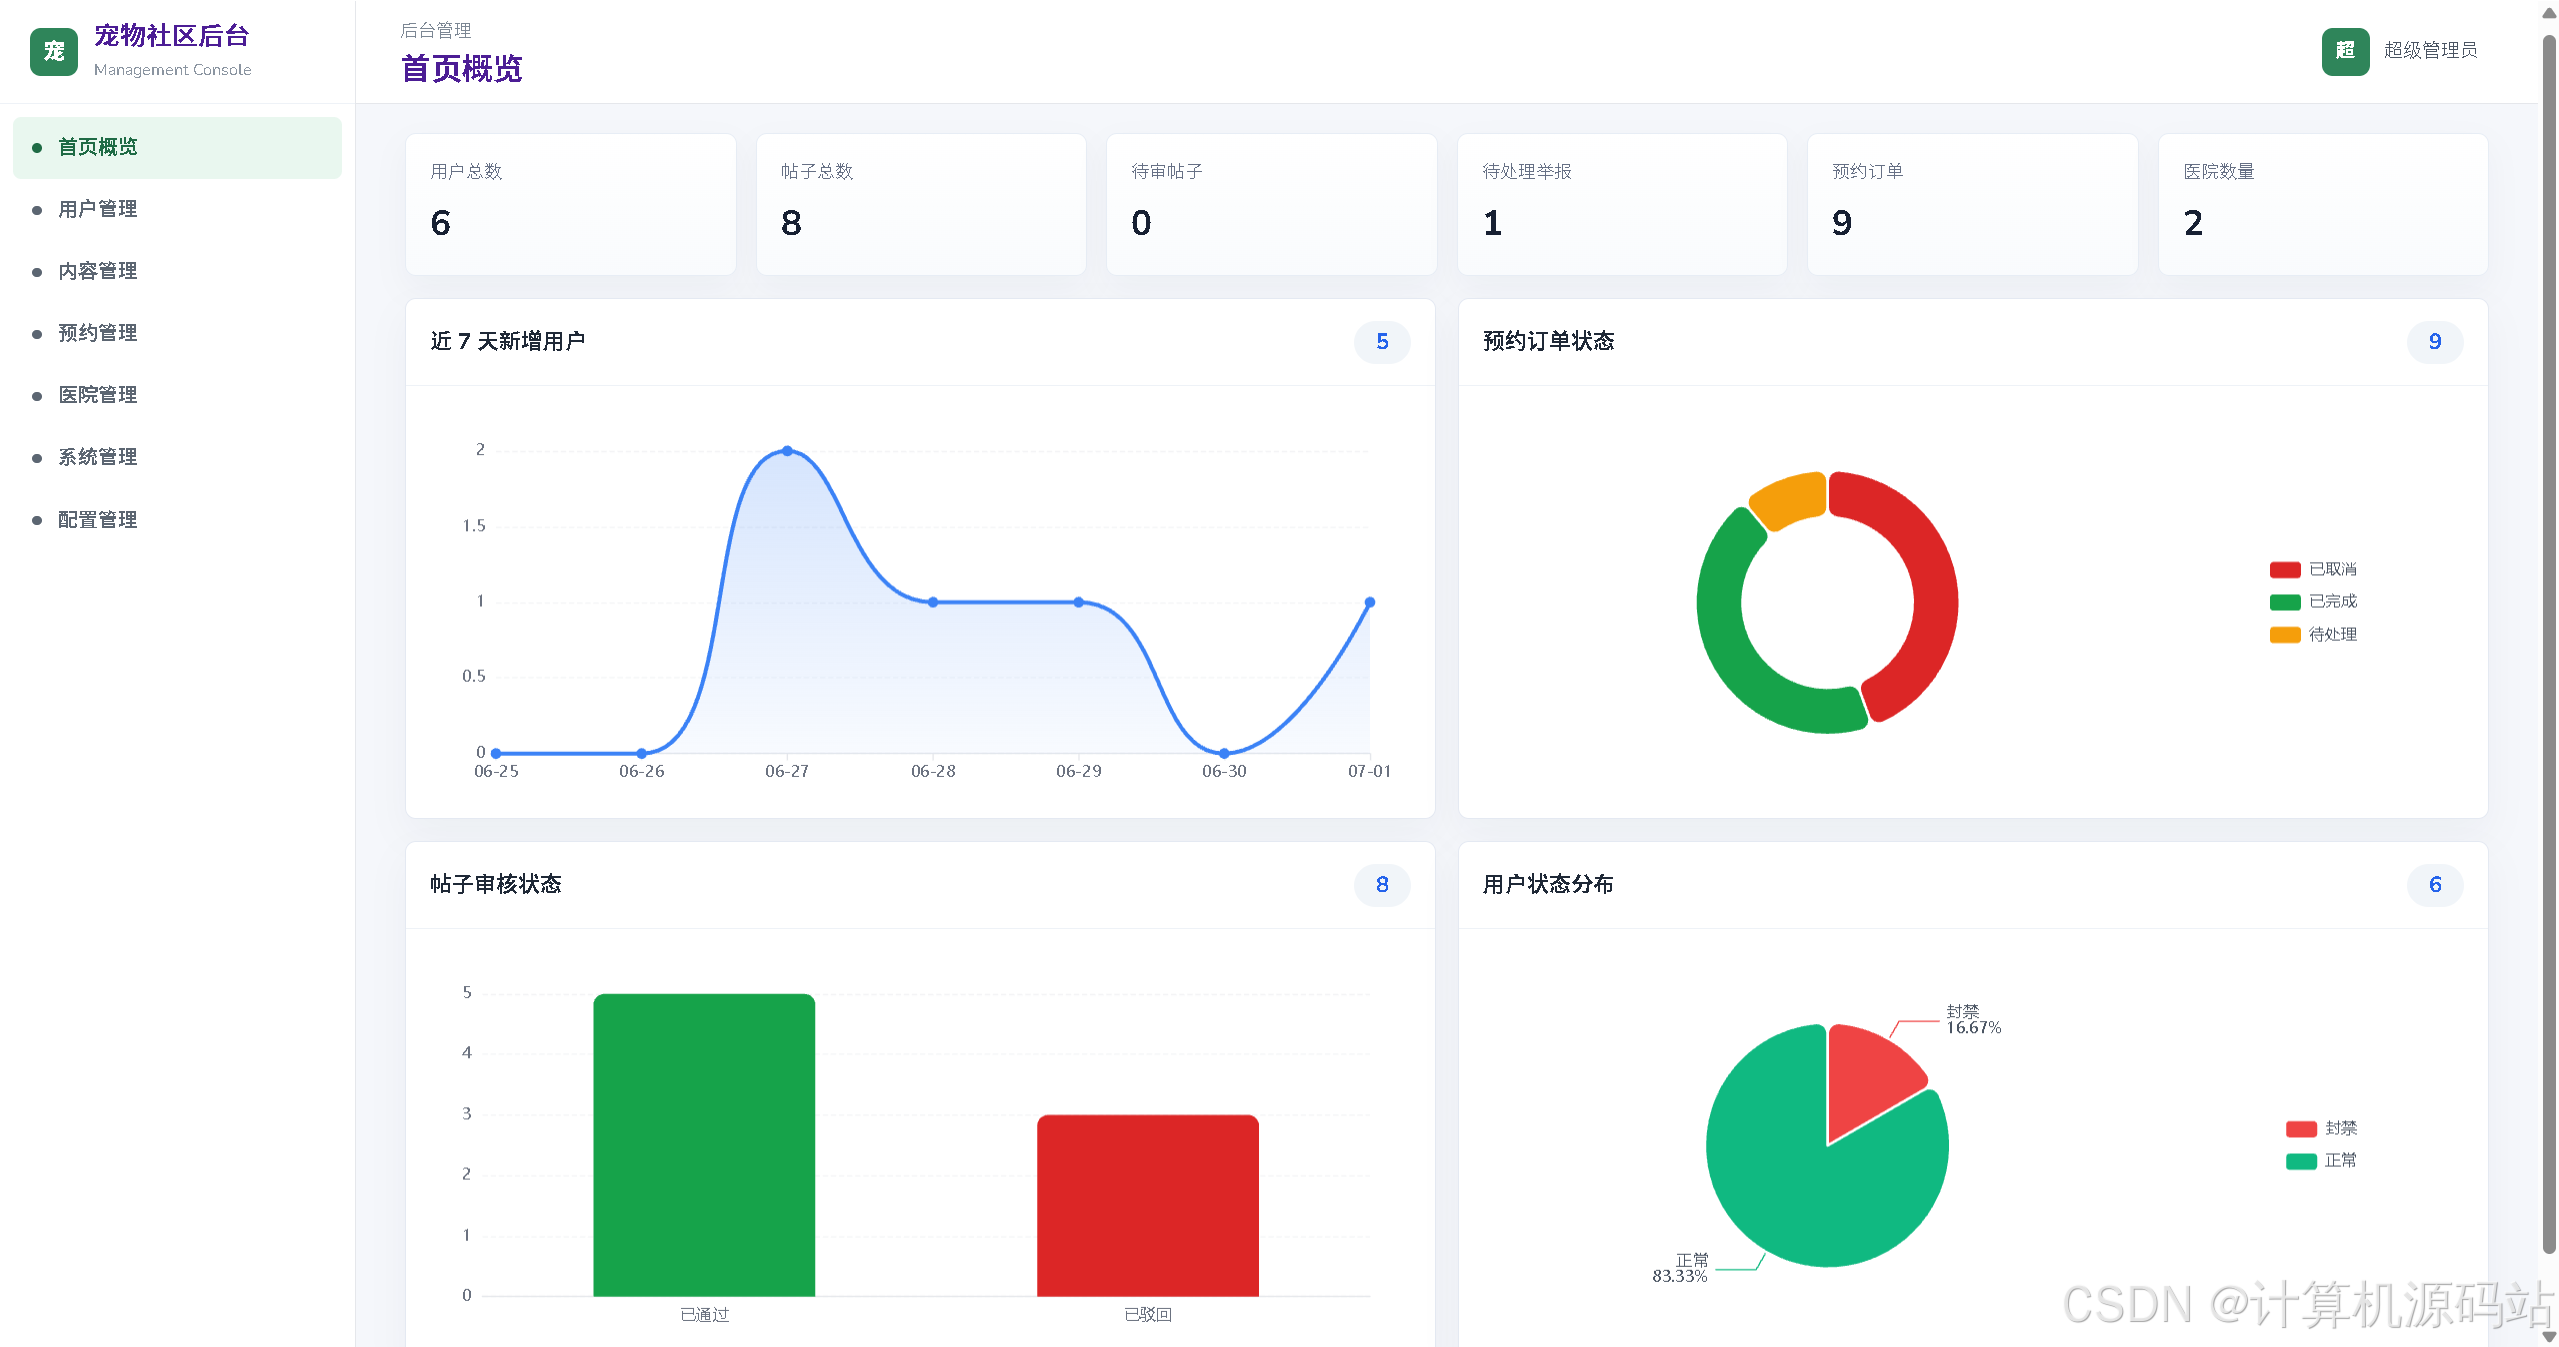Click the badge 6 on 用户状态分布
This screenshot has height=1347, width=2559.
click(x=2435, y=885)
